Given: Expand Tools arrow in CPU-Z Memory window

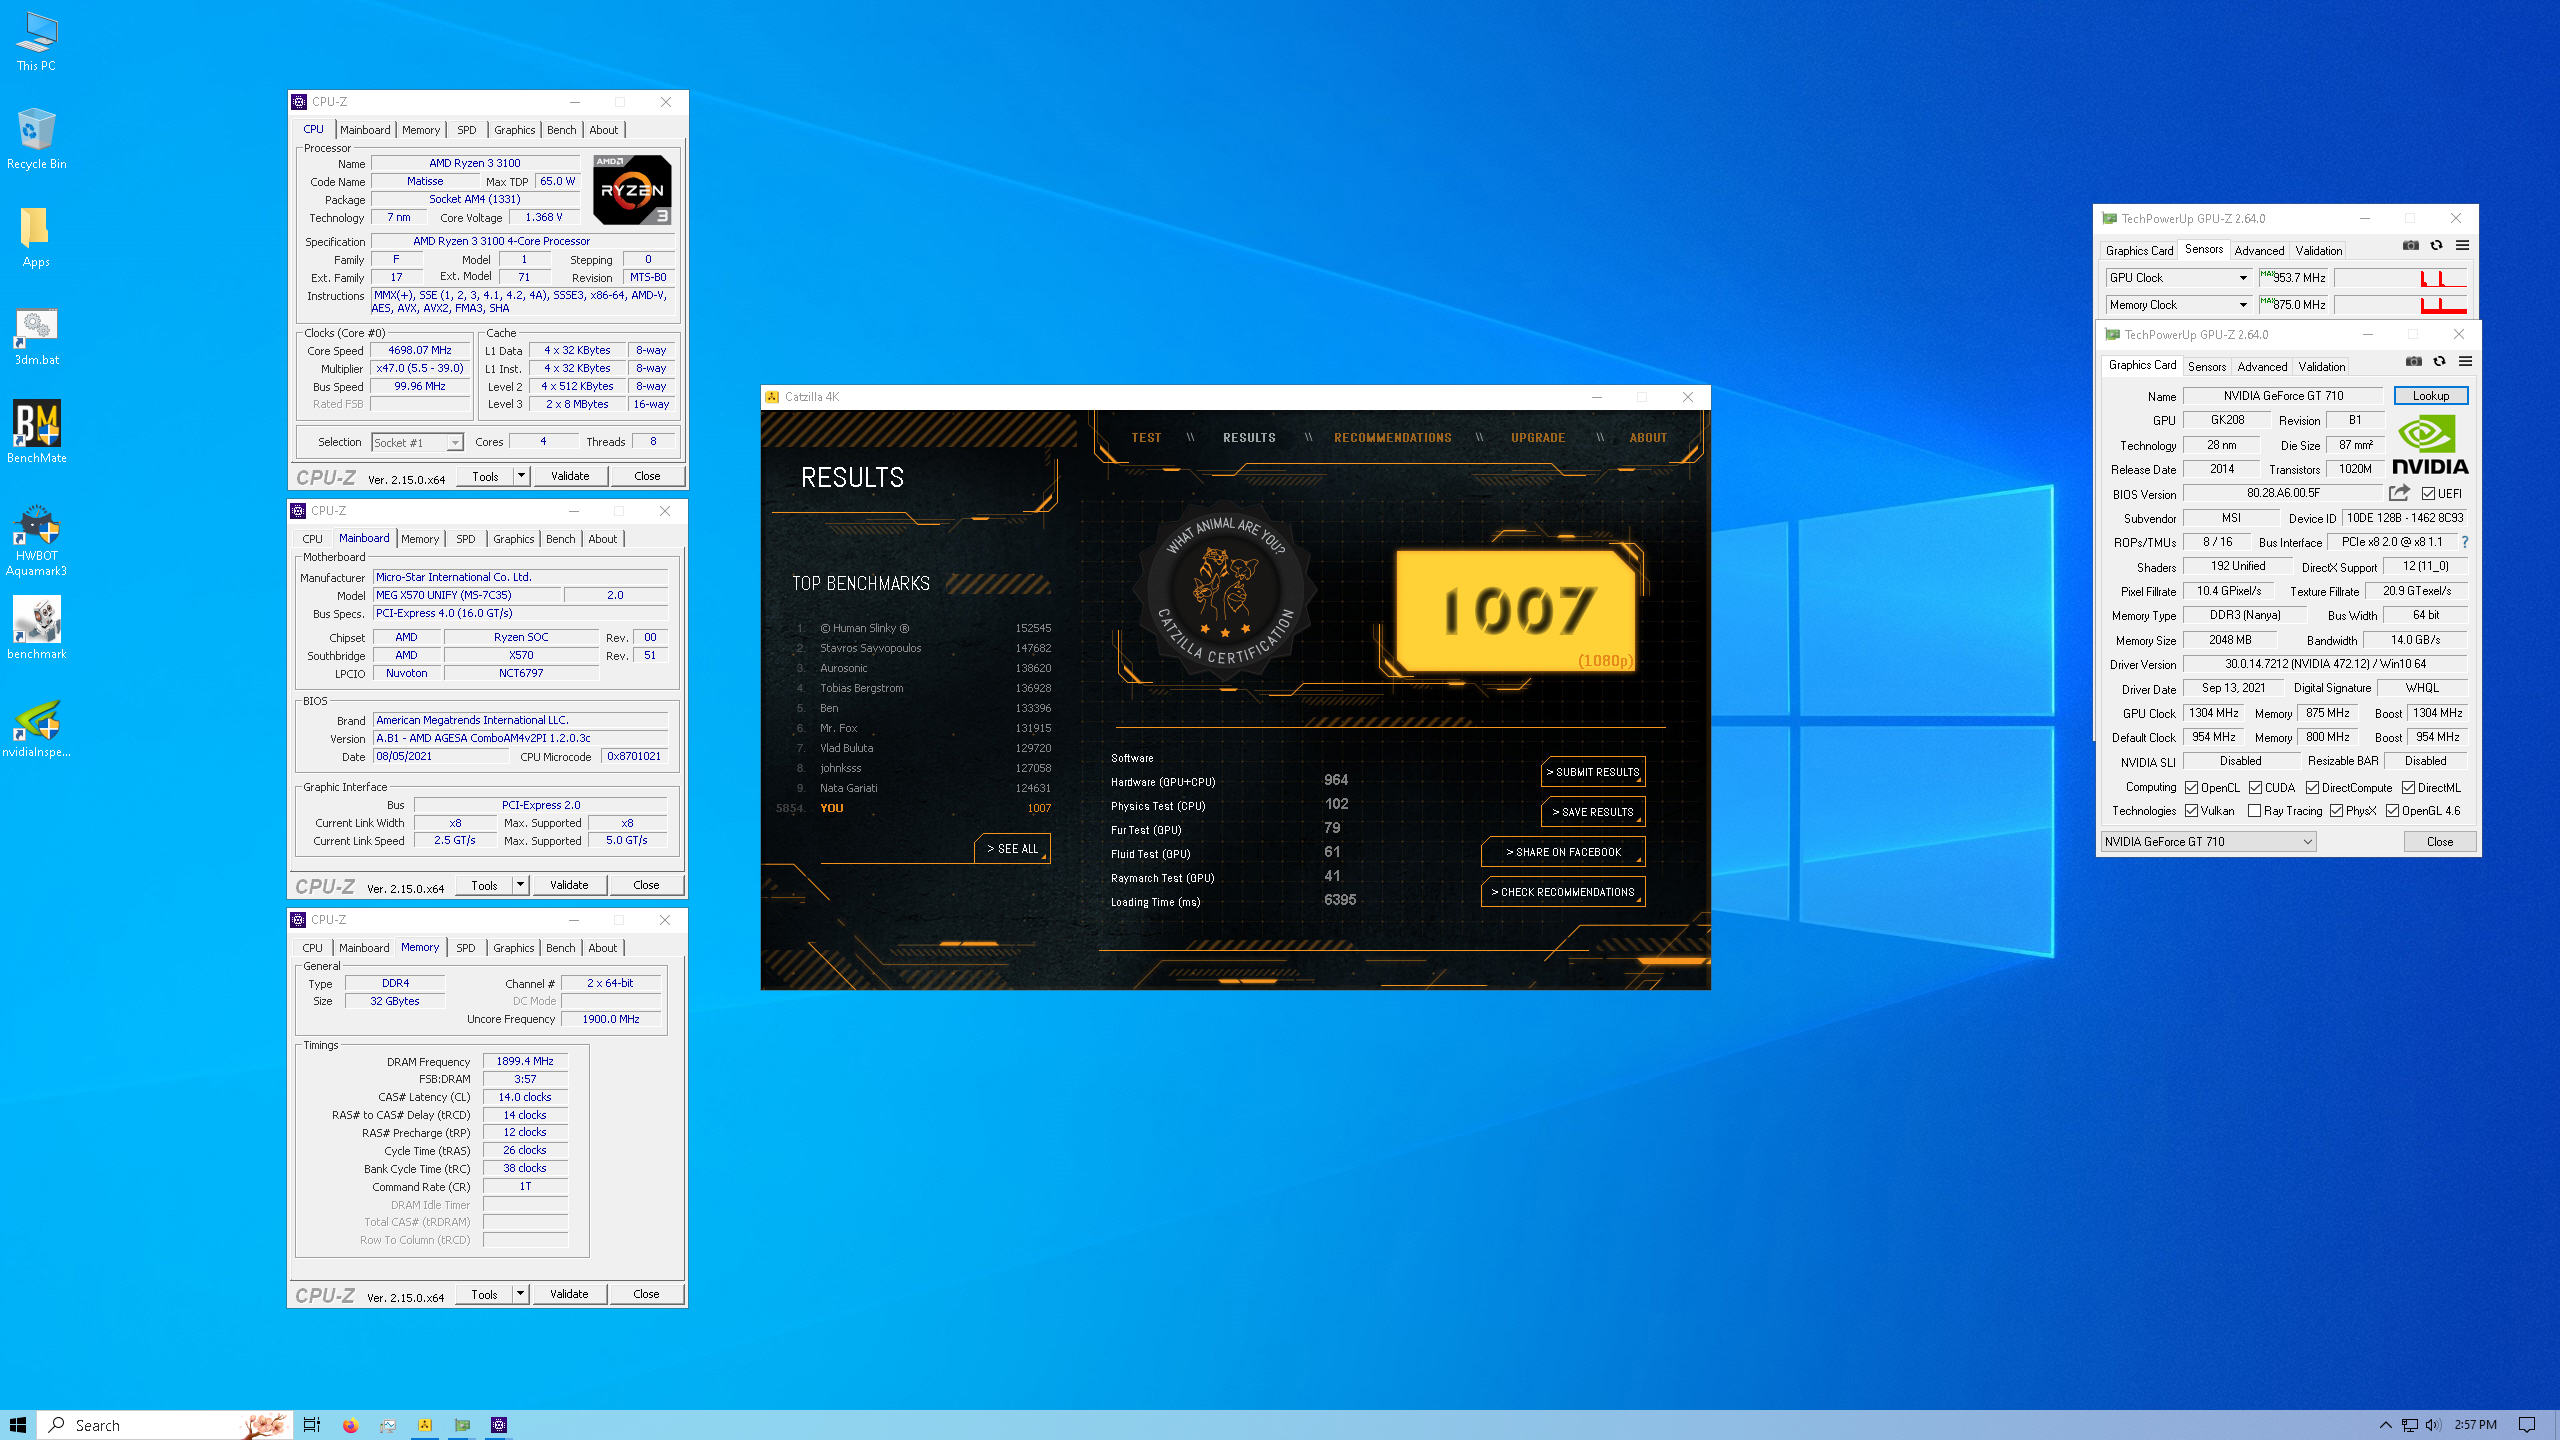Looking at the screenshot, I should pos(520,1294).
